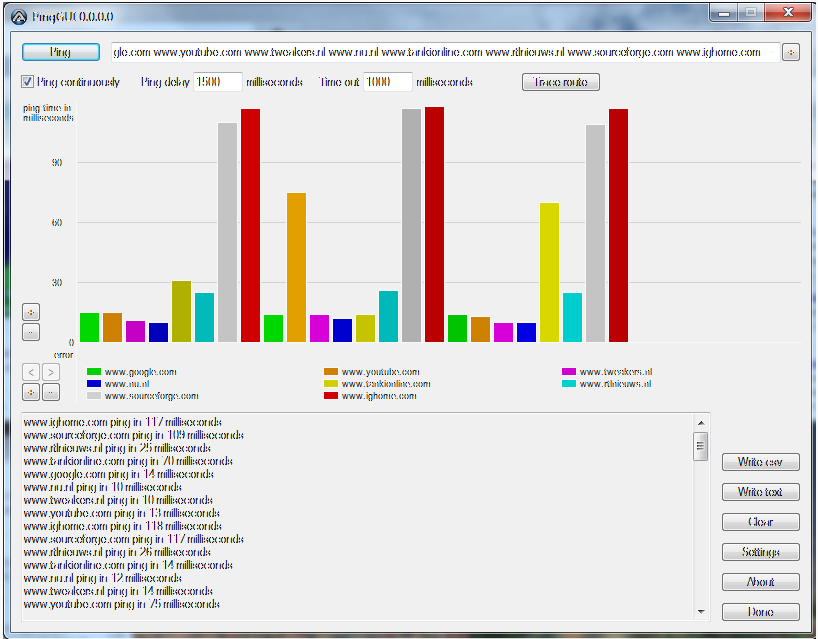The width and height of the screenshot is (818, 639).
Task: Select log line 'www.nu.nl ping in 10 milliseconds'
Action: tap(103, 487)
